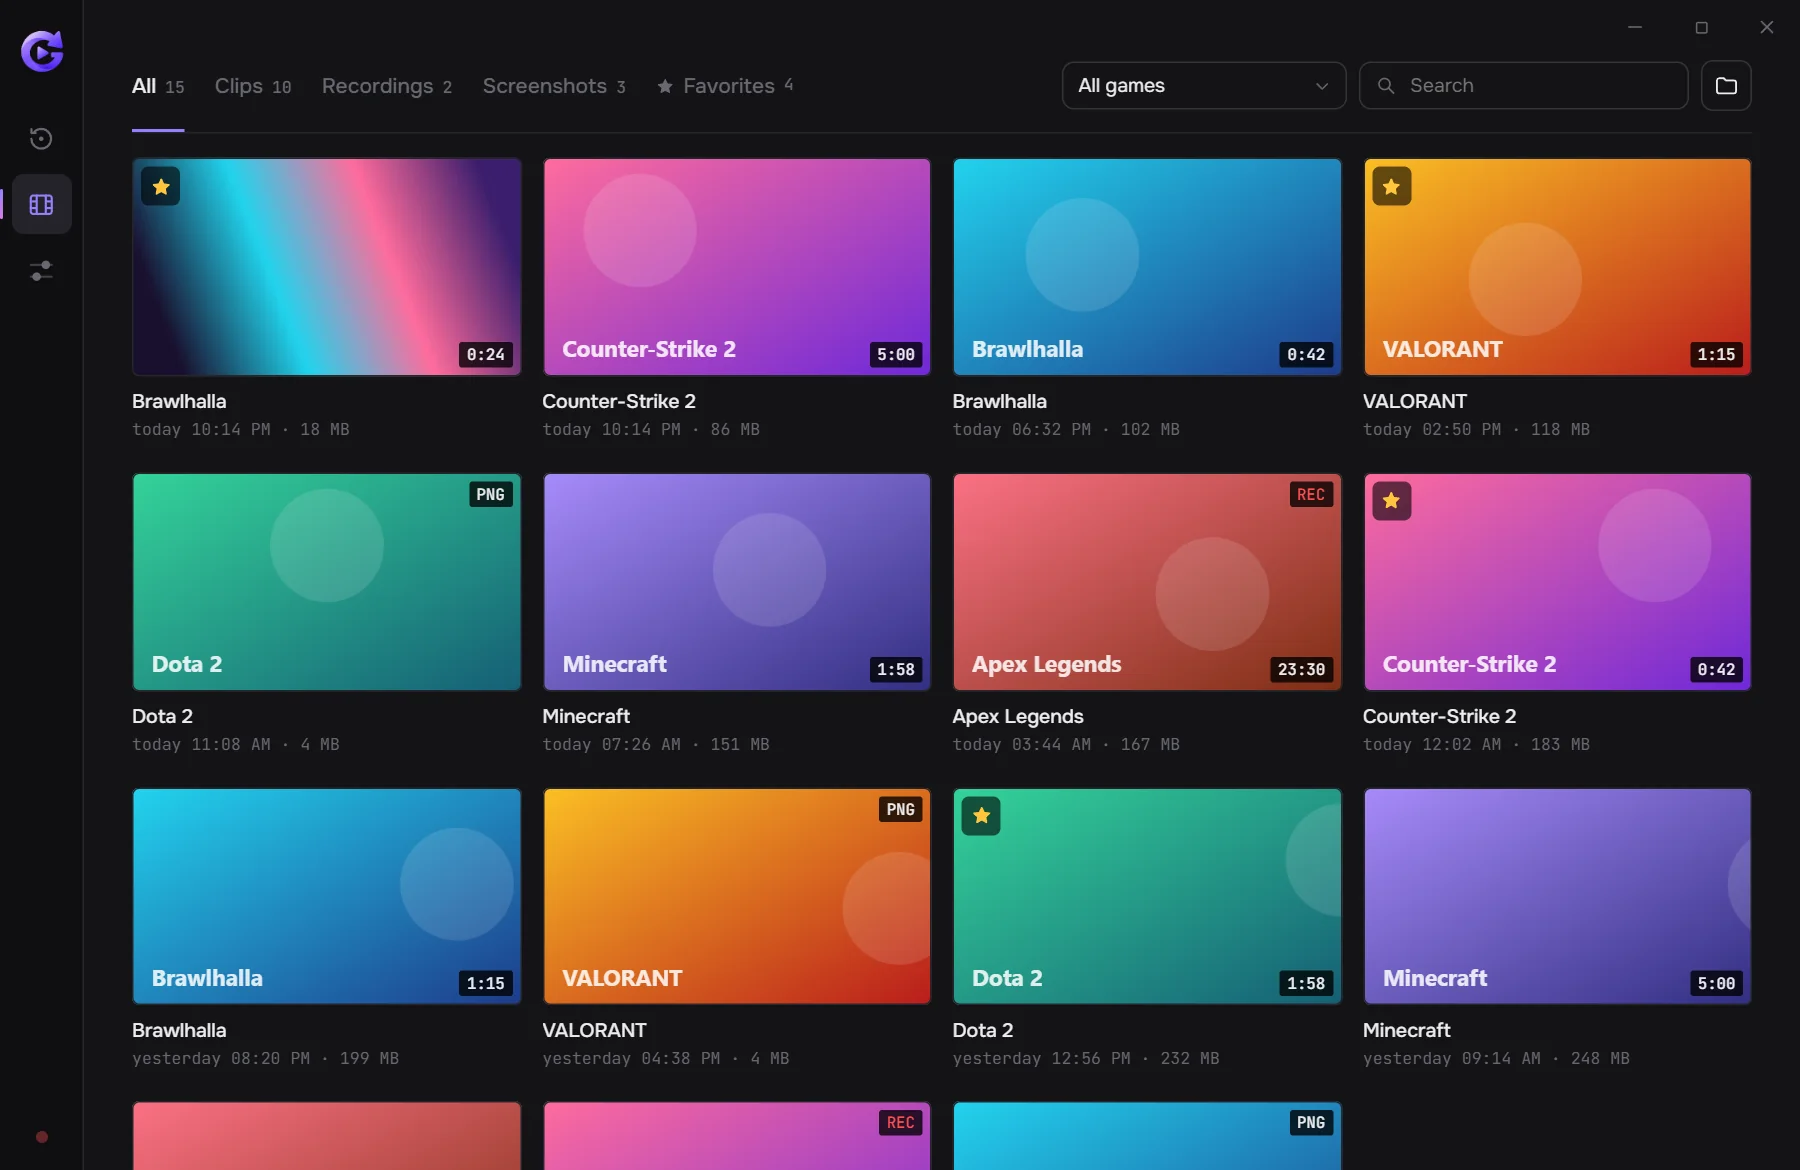Viewport: 1800px width, 1170px height.
Task: Open the Brawlhalla 1:15 clip thumbnail
Action: click(x=327, y=896)
